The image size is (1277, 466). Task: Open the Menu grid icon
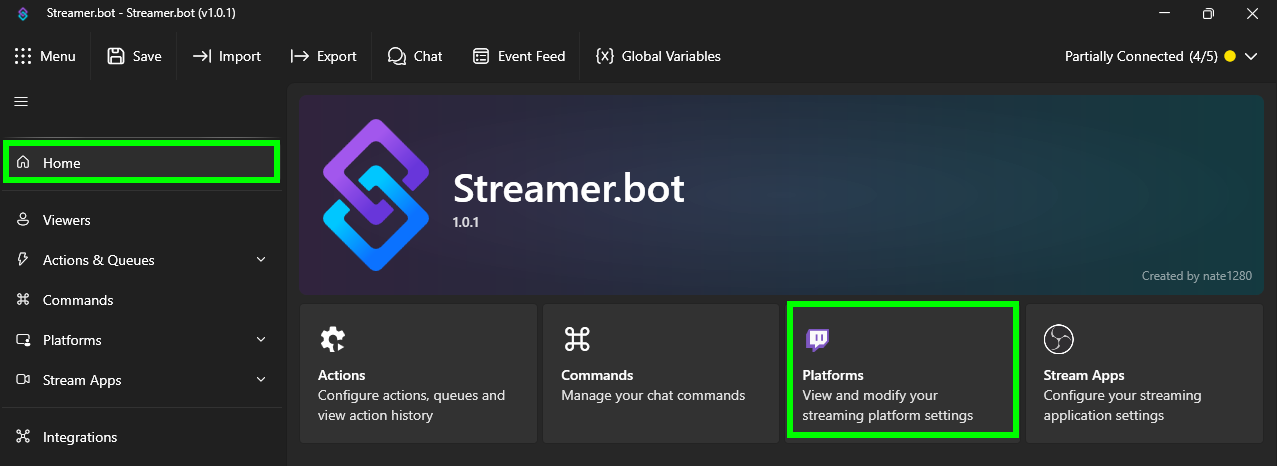click(23, 57)
